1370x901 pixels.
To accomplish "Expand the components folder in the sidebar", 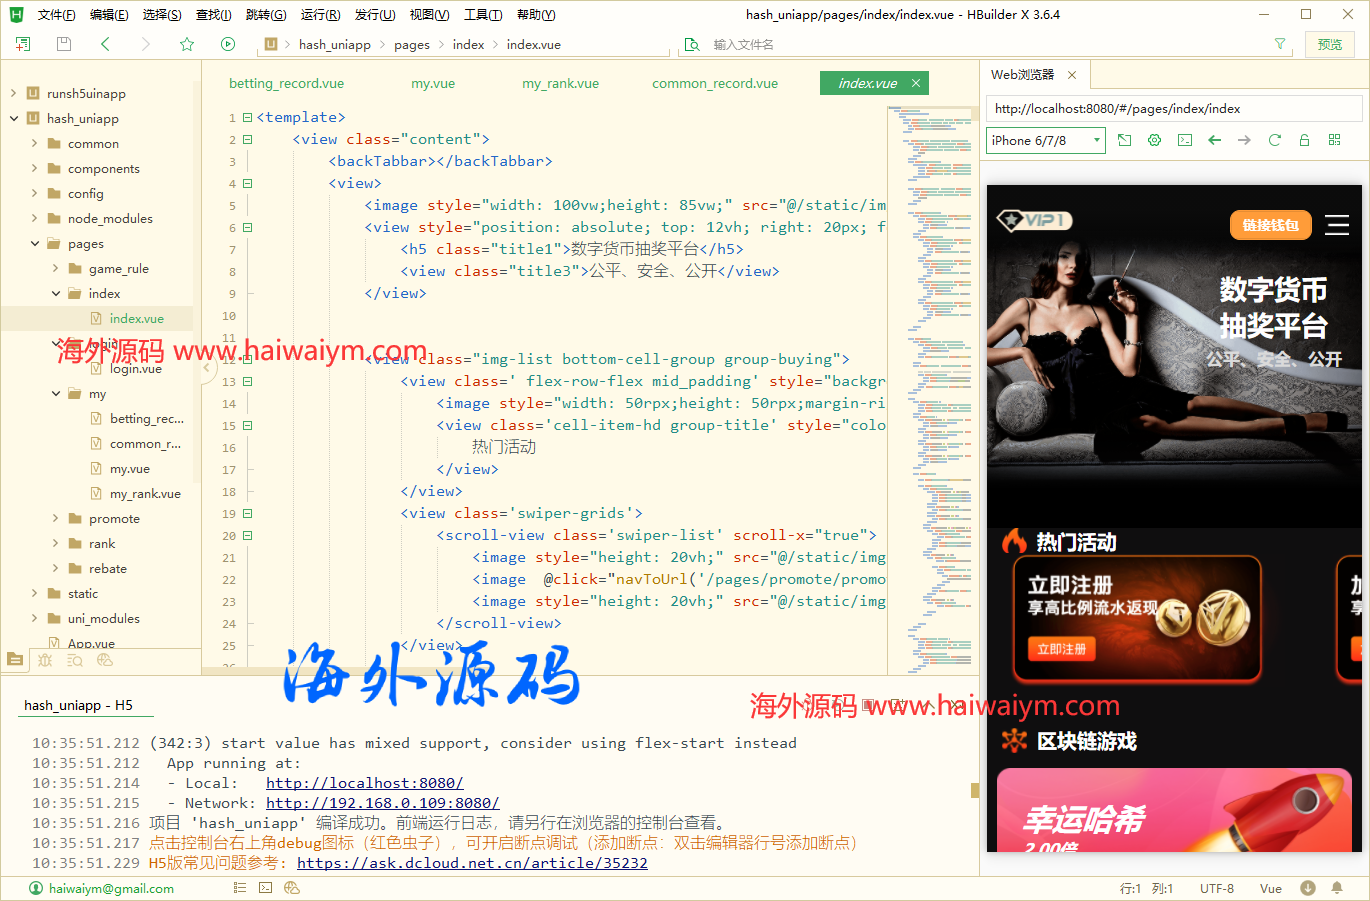I will [34, 168].
